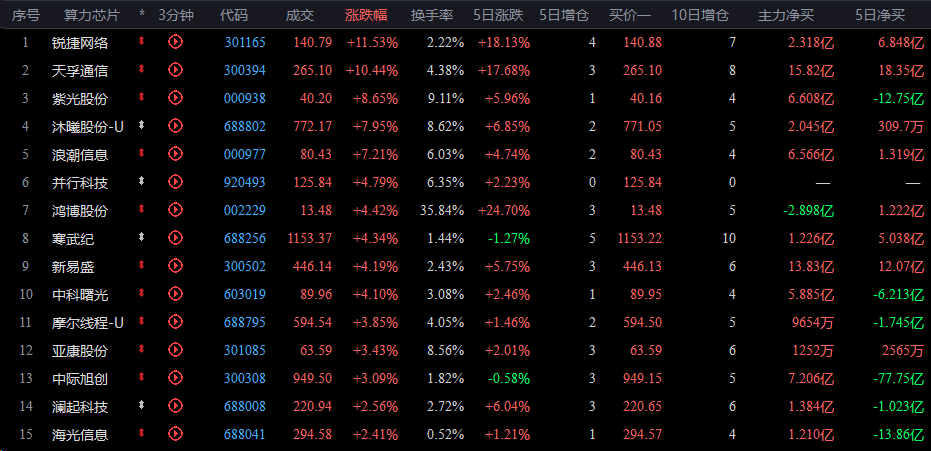Sort by the 换手率 column header

point(432,15)
